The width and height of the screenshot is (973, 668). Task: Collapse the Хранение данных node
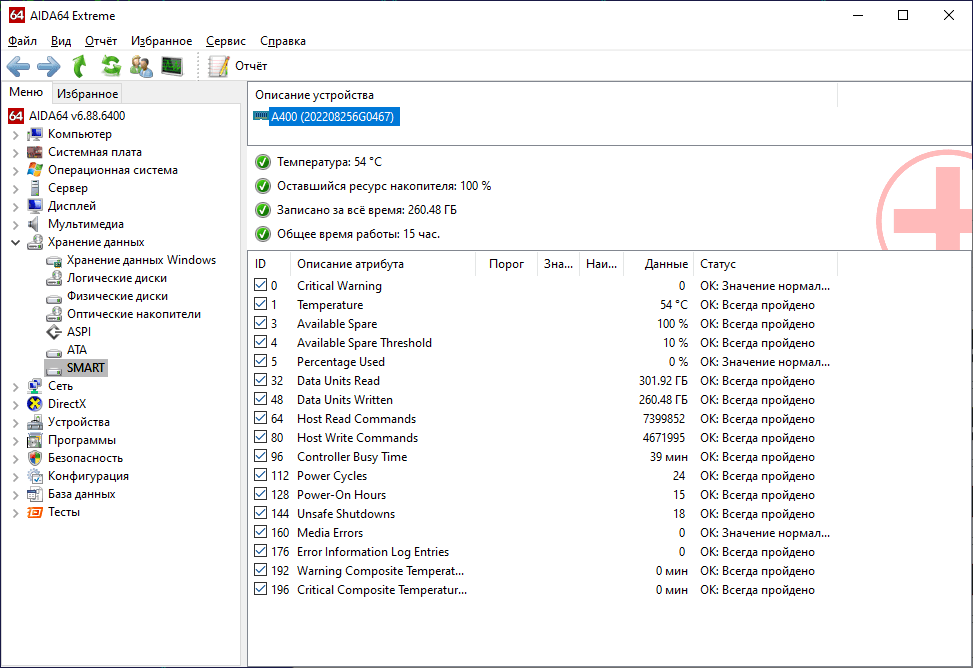[16, 243]
